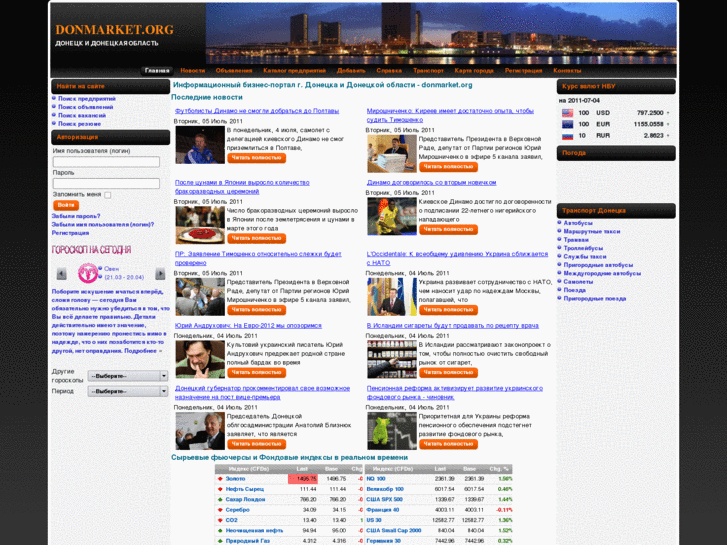Open the Пригородные поезда link
The height and width of the screenshot is (545, 727).
(x=594, y=298)
